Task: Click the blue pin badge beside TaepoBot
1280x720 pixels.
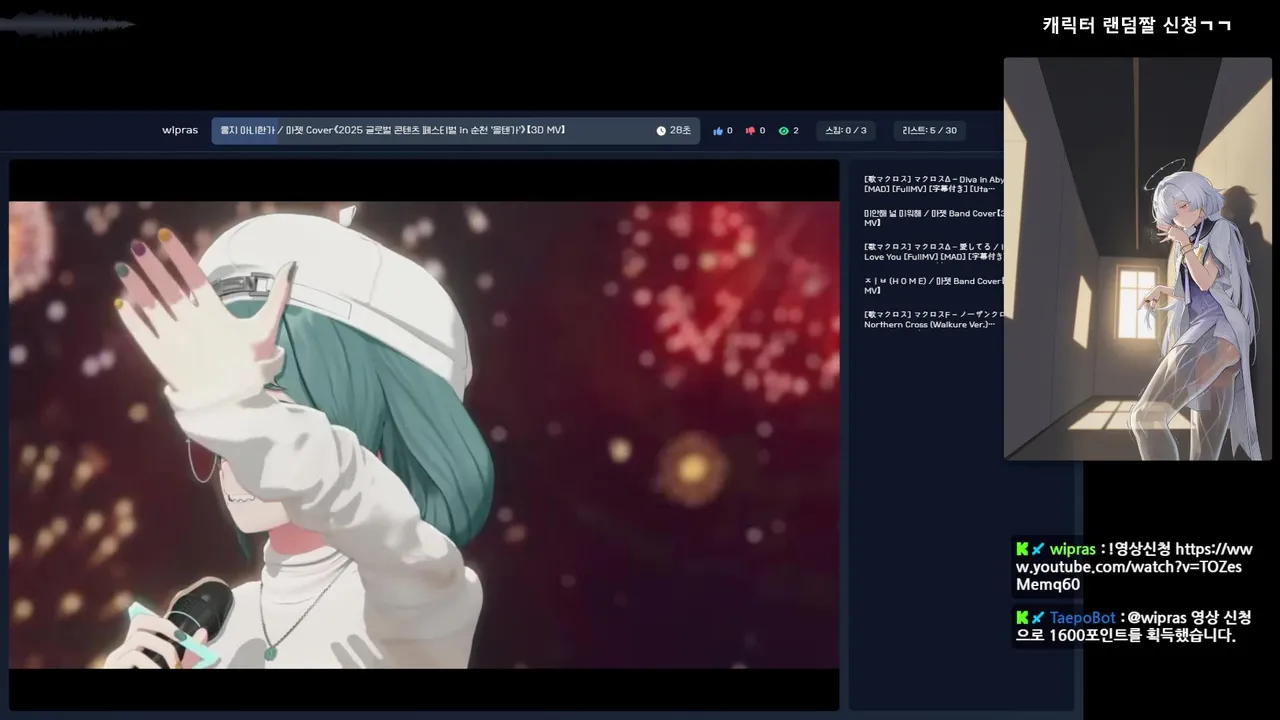Action: [1038, 618]
